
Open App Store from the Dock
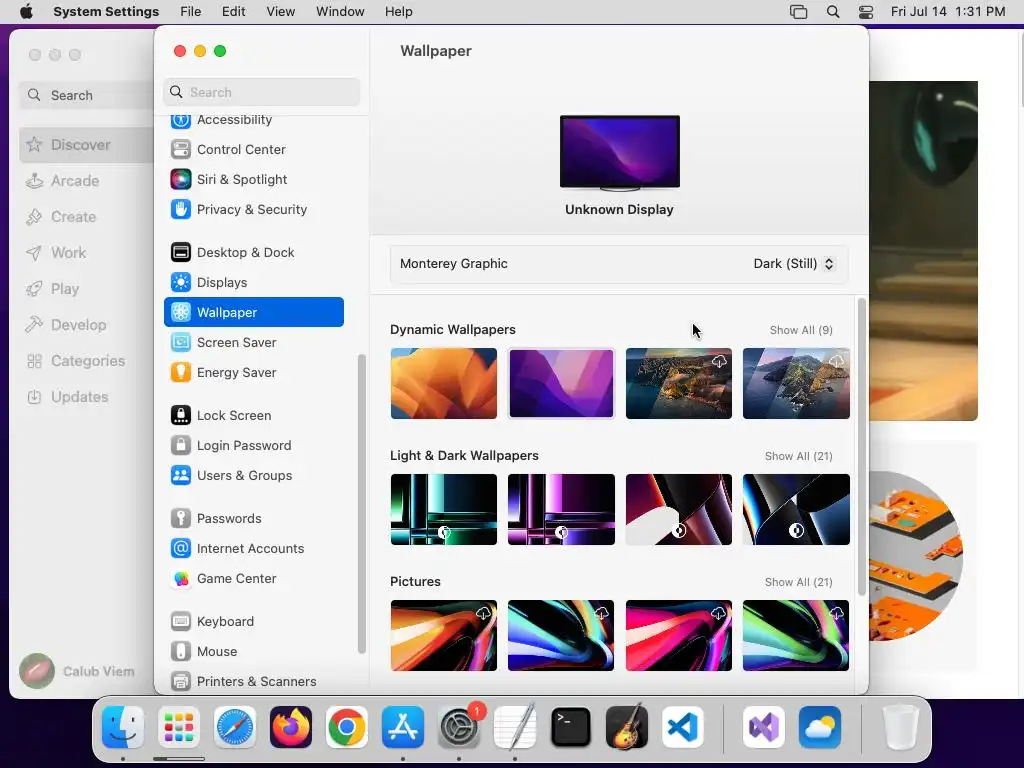click(x=403, y=728)
